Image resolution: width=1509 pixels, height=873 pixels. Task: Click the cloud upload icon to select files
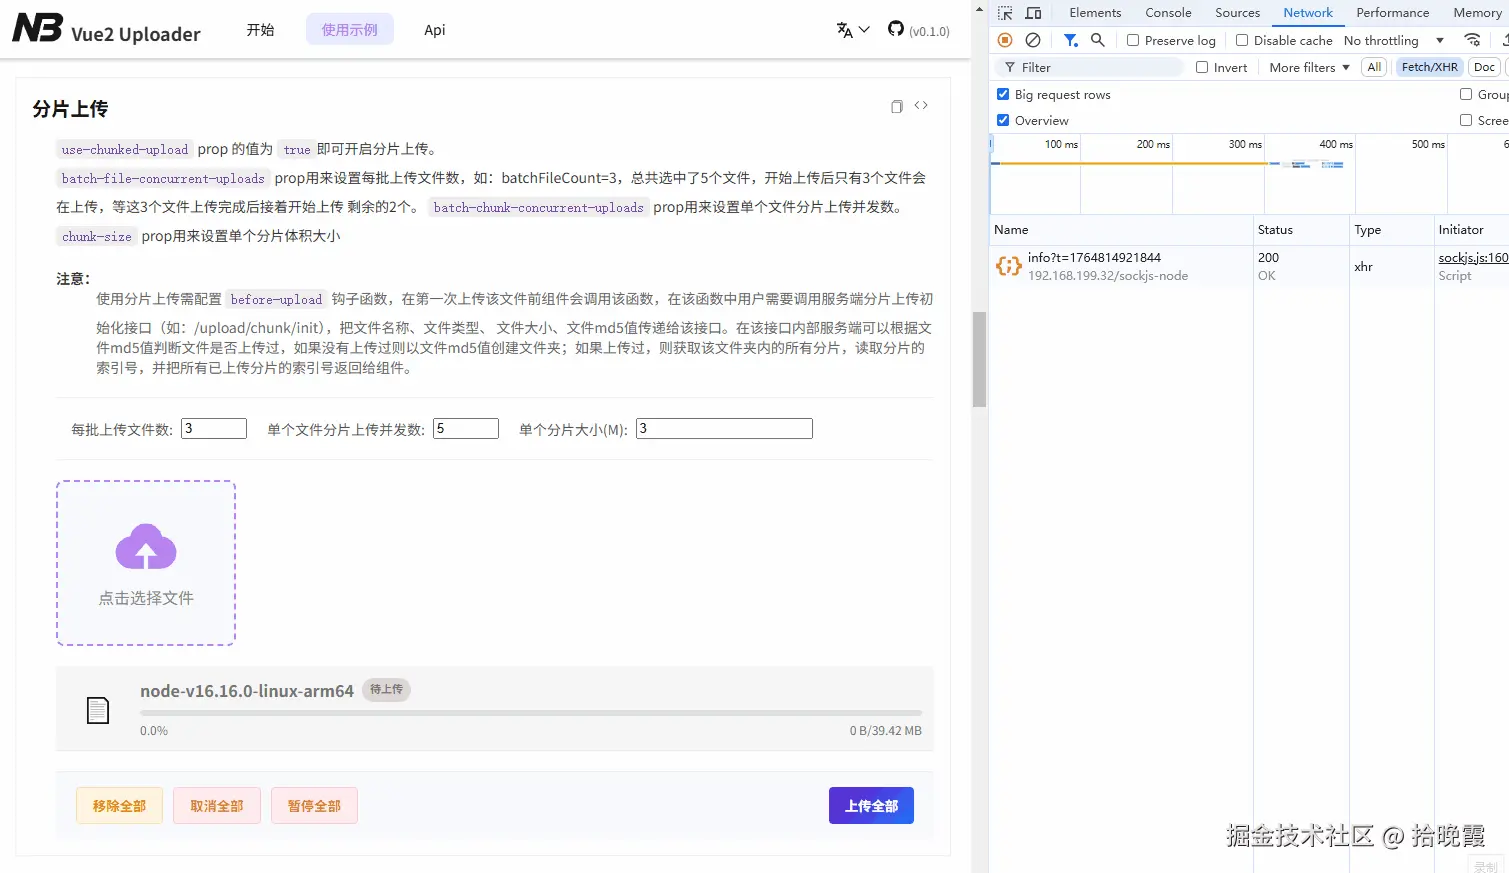tap(145, 548)
